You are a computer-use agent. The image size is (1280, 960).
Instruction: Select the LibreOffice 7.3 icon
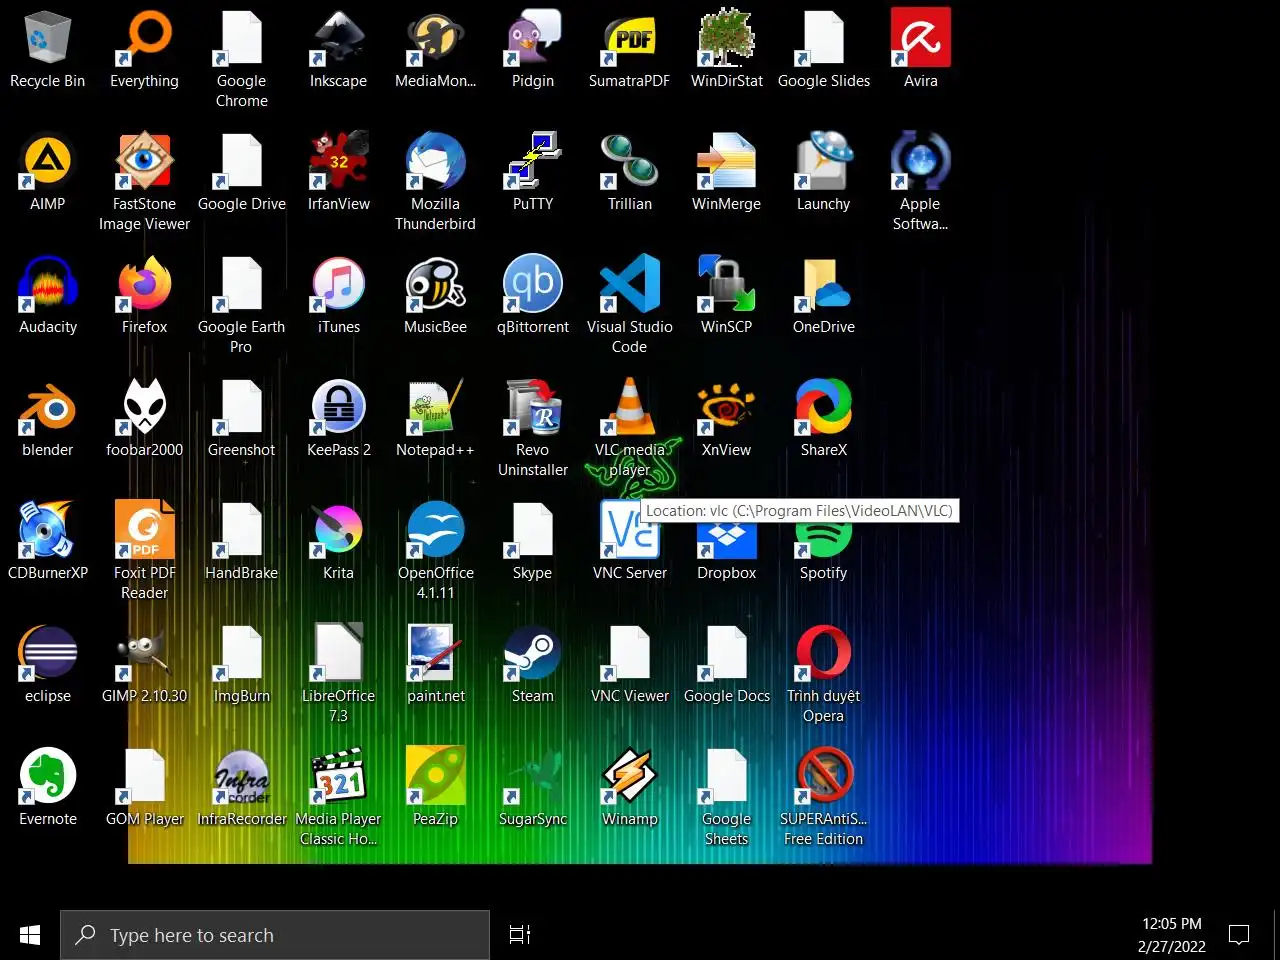coord(338,653)
